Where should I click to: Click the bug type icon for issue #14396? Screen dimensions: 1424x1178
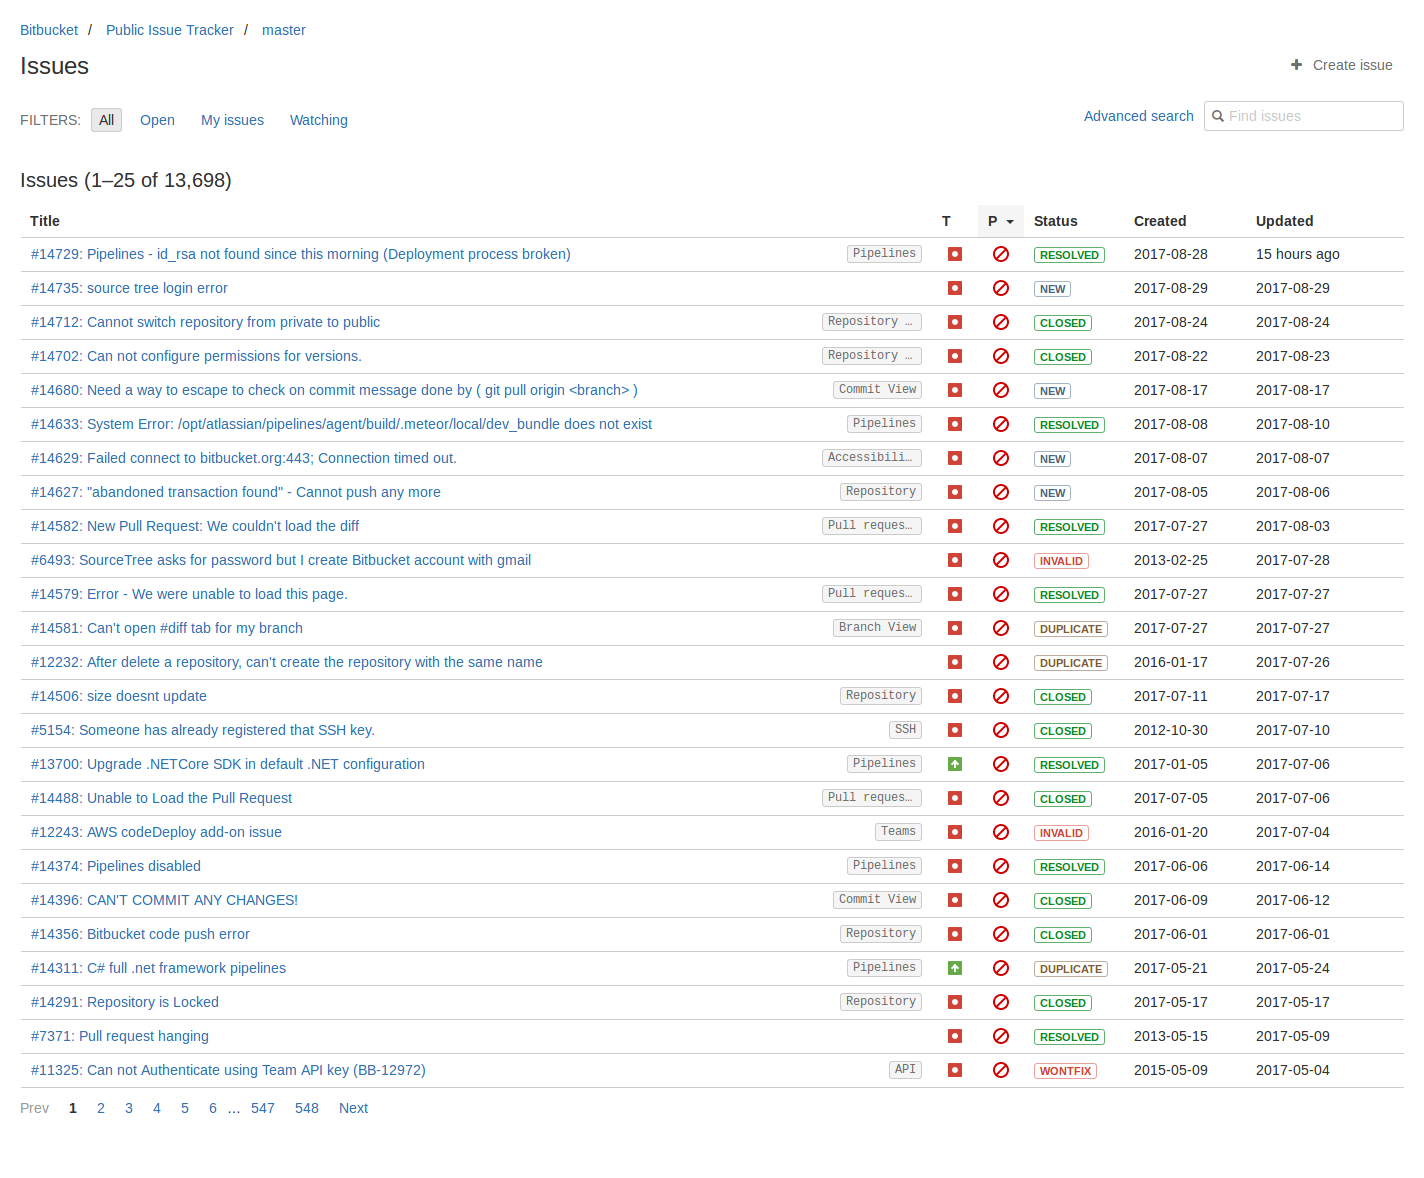pos(955,900)
